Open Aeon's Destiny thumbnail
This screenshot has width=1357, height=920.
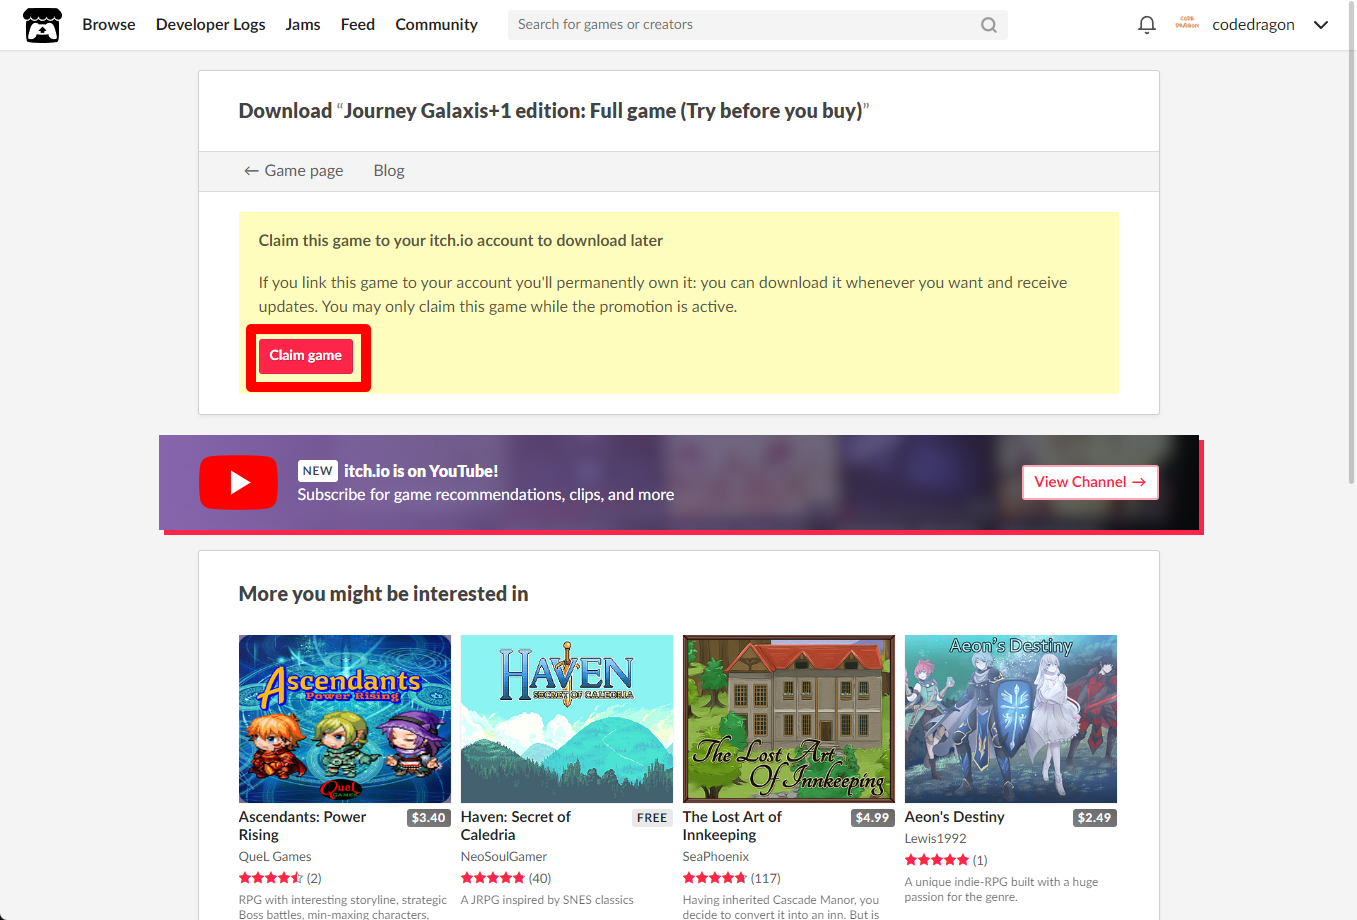(1011, 719)
